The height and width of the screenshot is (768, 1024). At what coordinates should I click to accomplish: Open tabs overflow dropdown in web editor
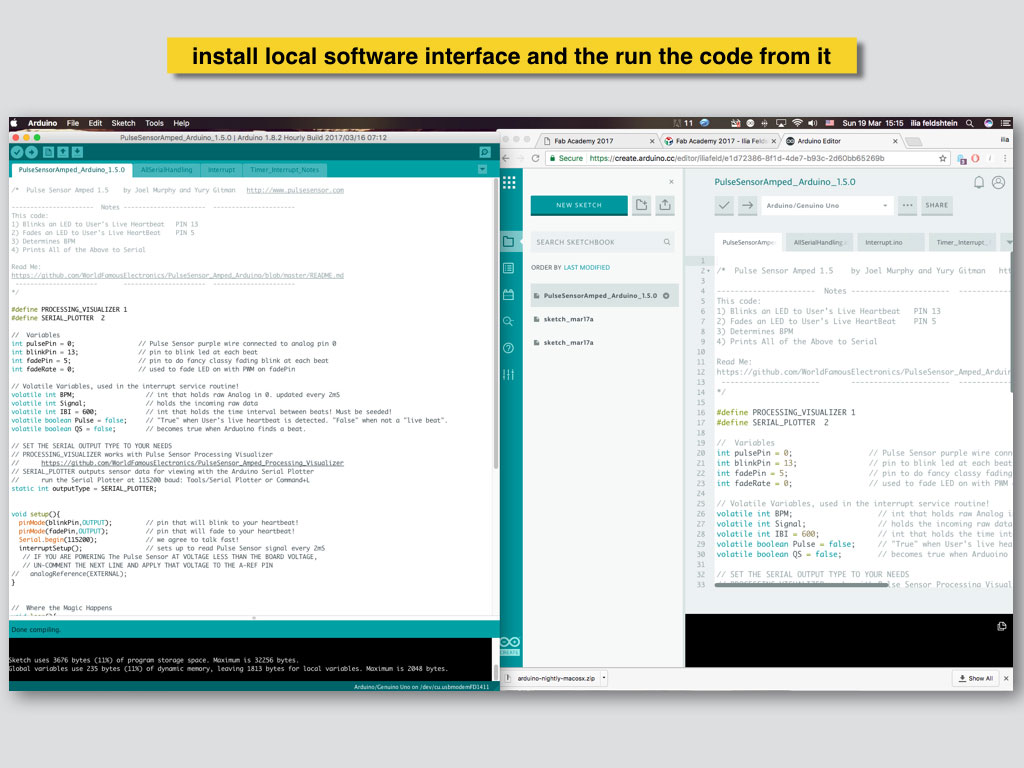tap(1008, 242)
